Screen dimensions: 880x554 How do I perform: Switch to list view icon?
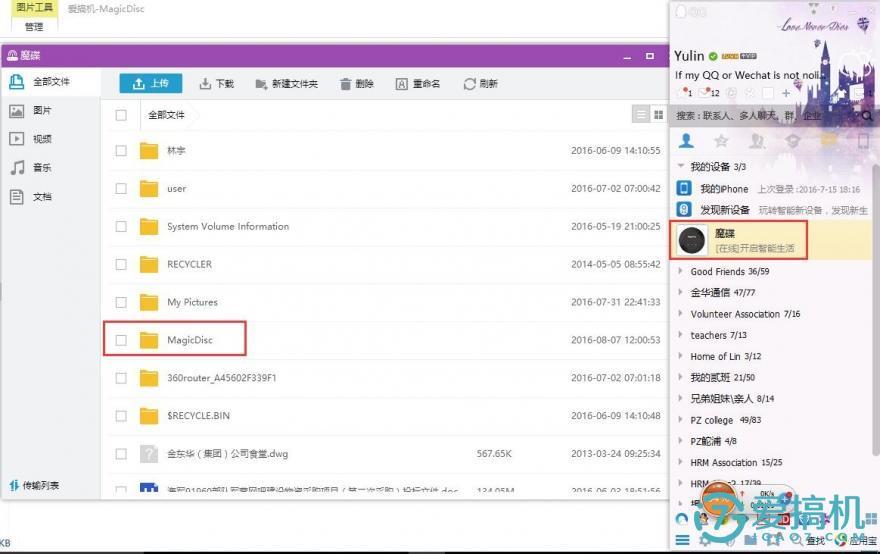click(640, 115)
